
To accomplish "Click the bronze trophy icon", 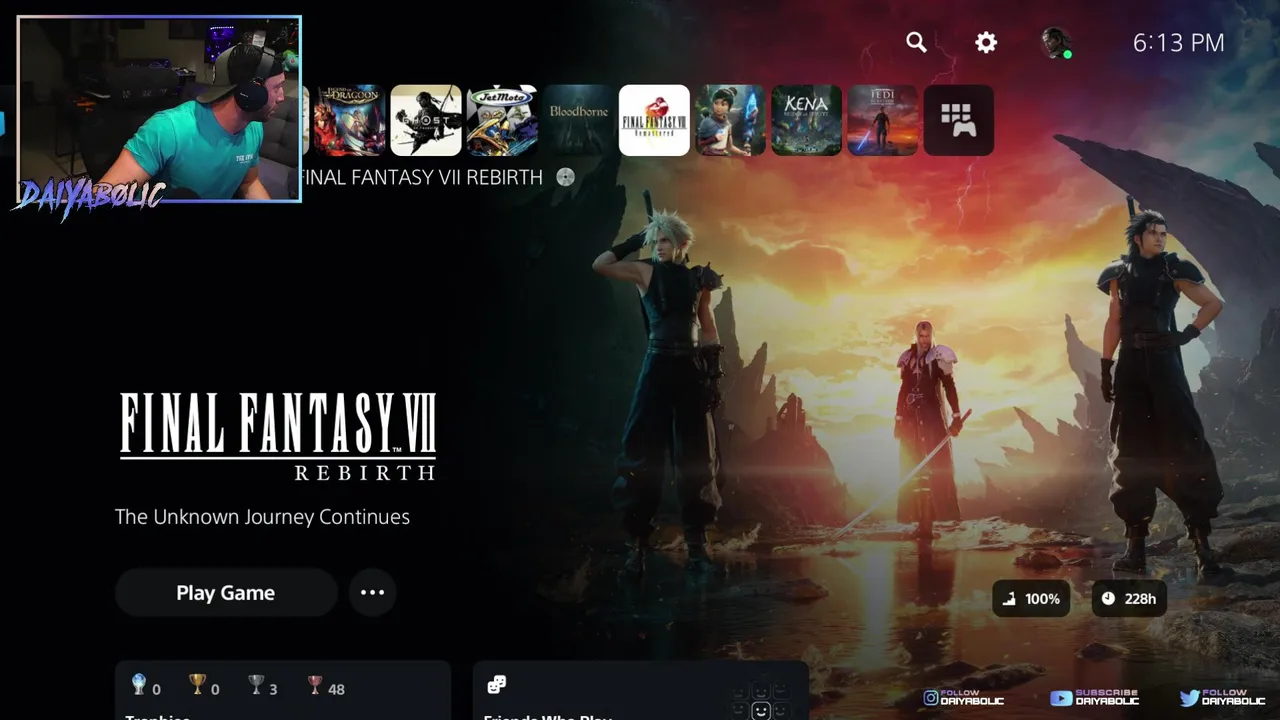I will (315, 685).
